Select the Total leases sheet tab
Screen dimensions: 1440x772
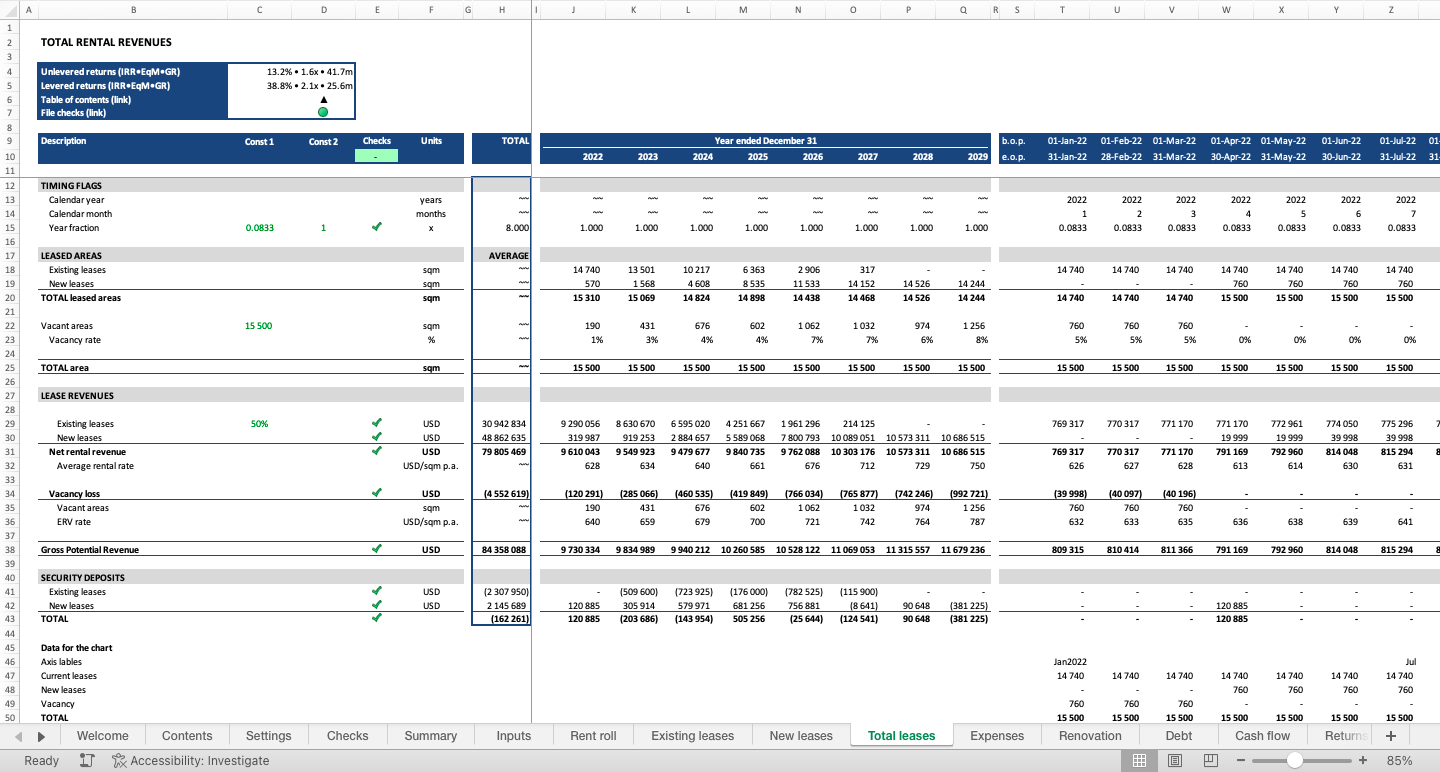[x=902, y=736]
